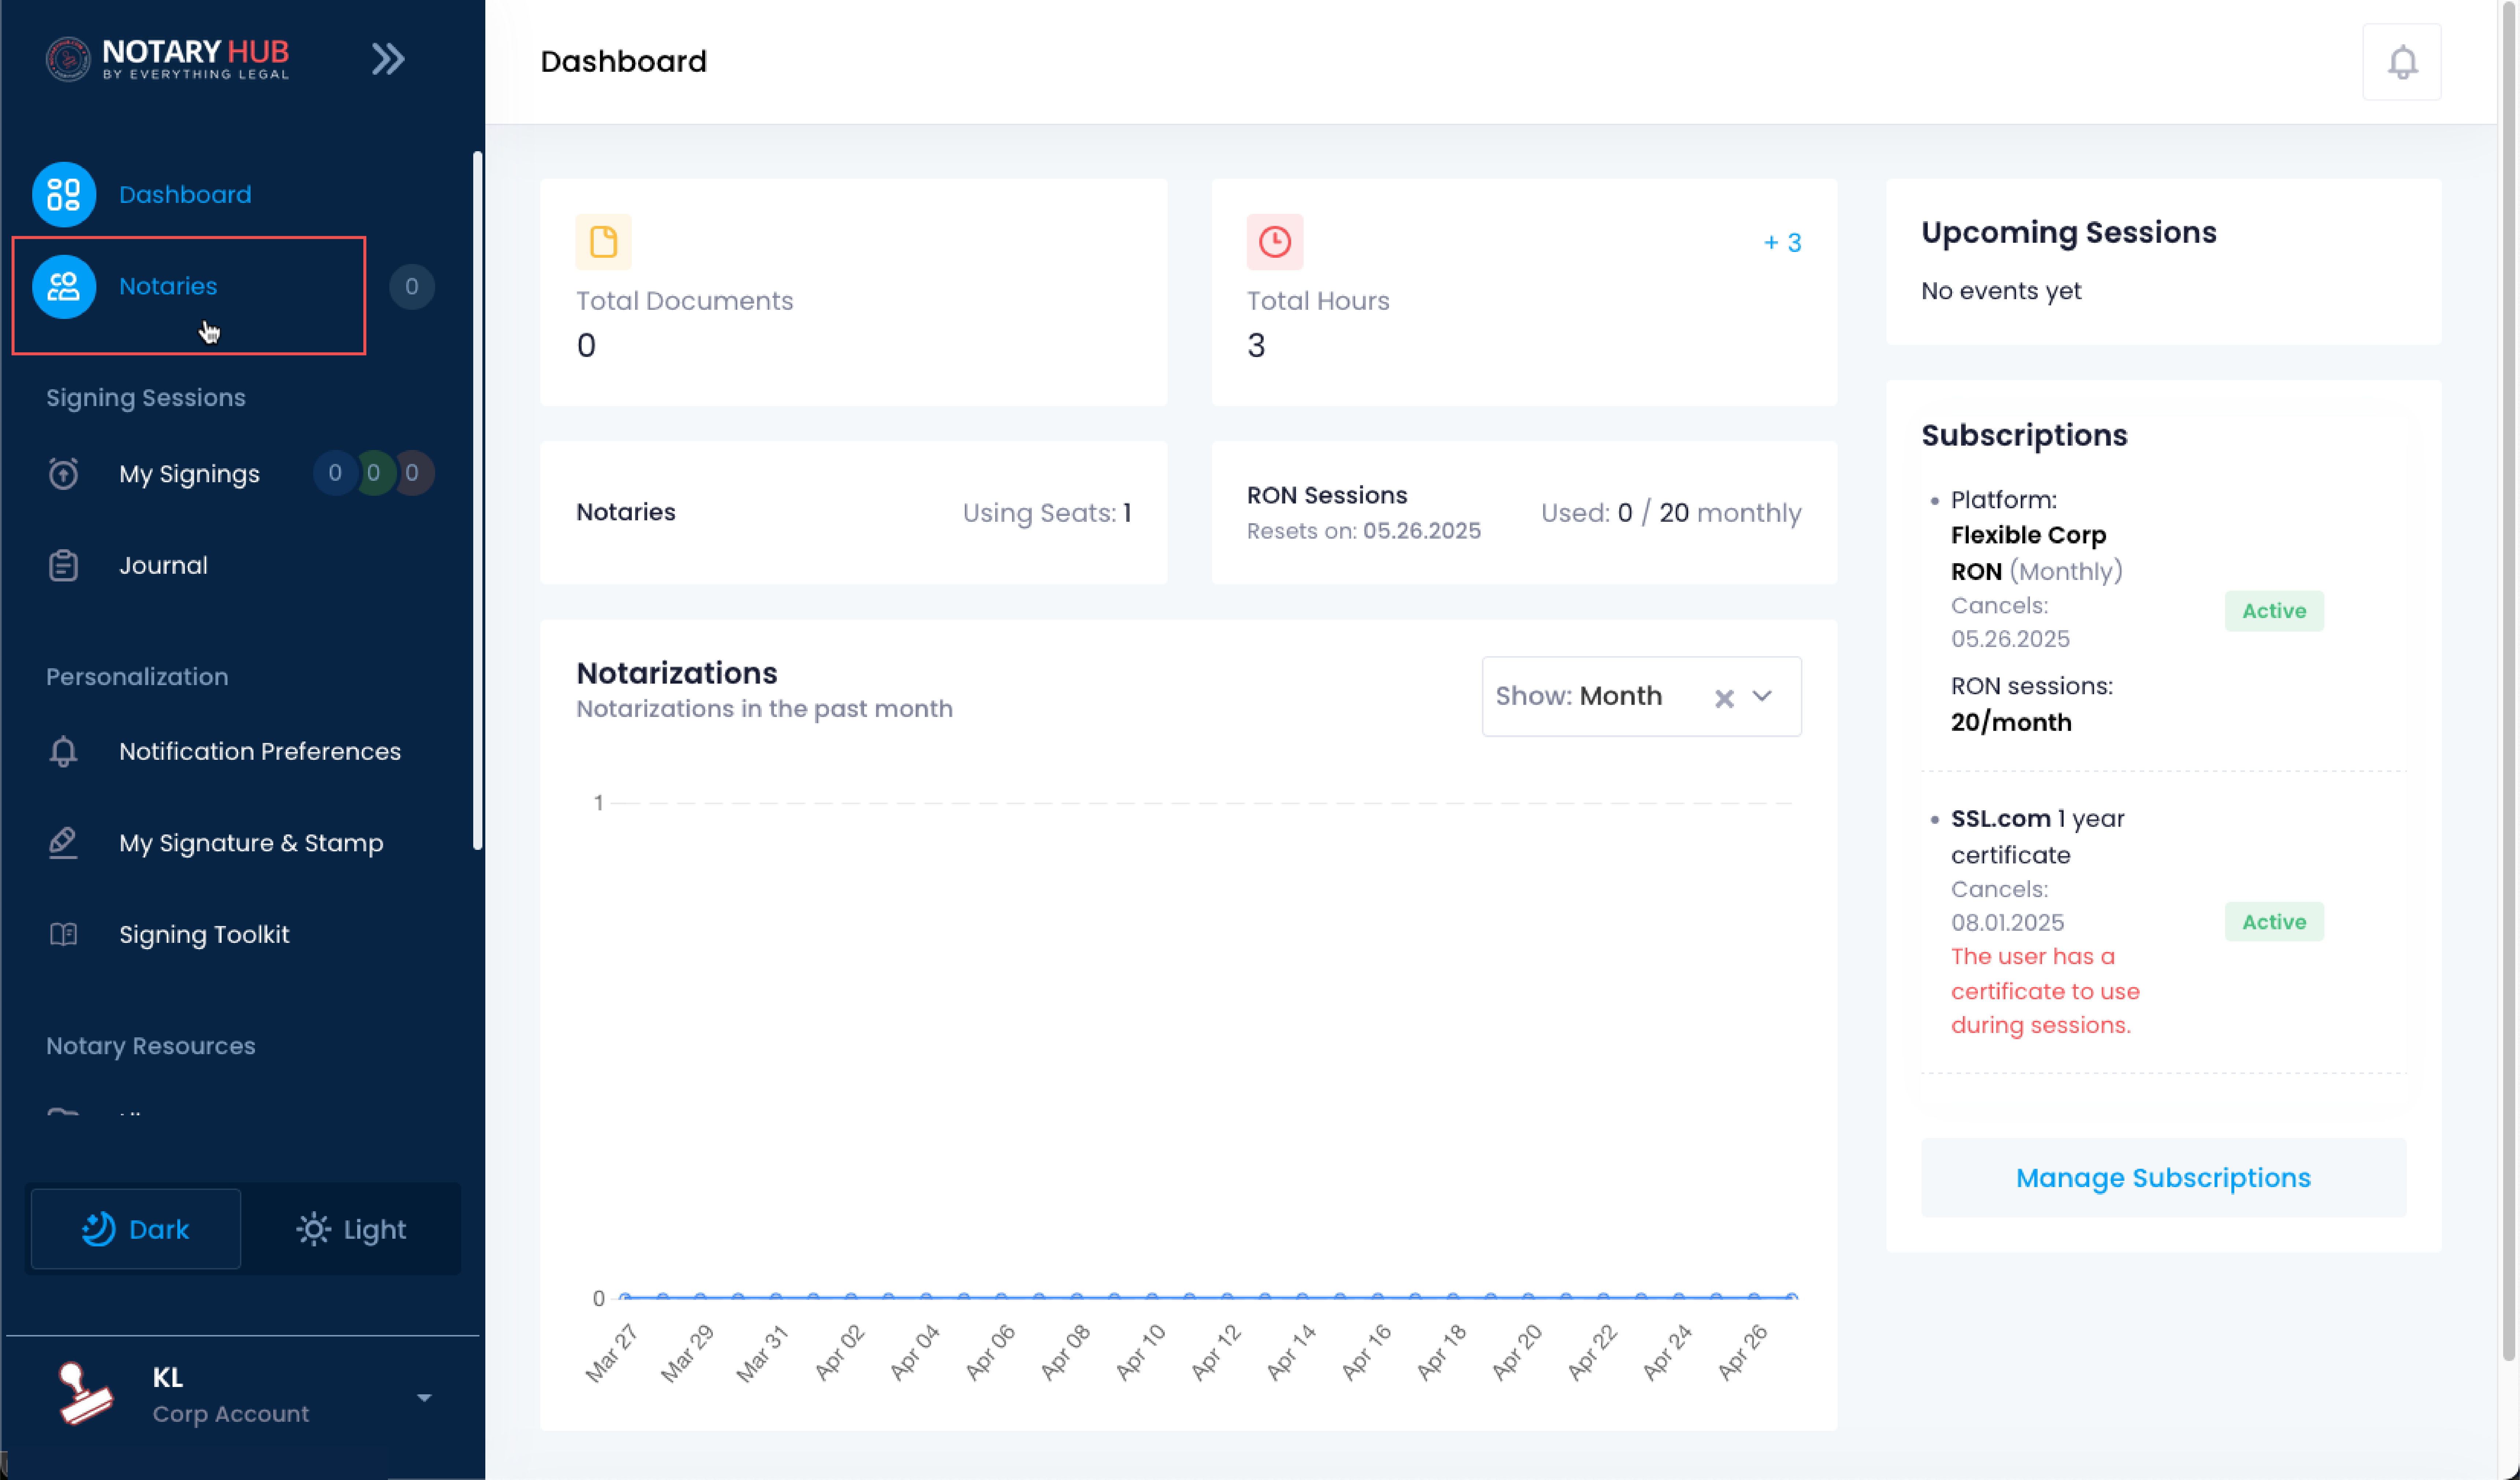2520x1480 pixels.
Task: Open the notifications bell in header
Action: [x=2402, y=62]
